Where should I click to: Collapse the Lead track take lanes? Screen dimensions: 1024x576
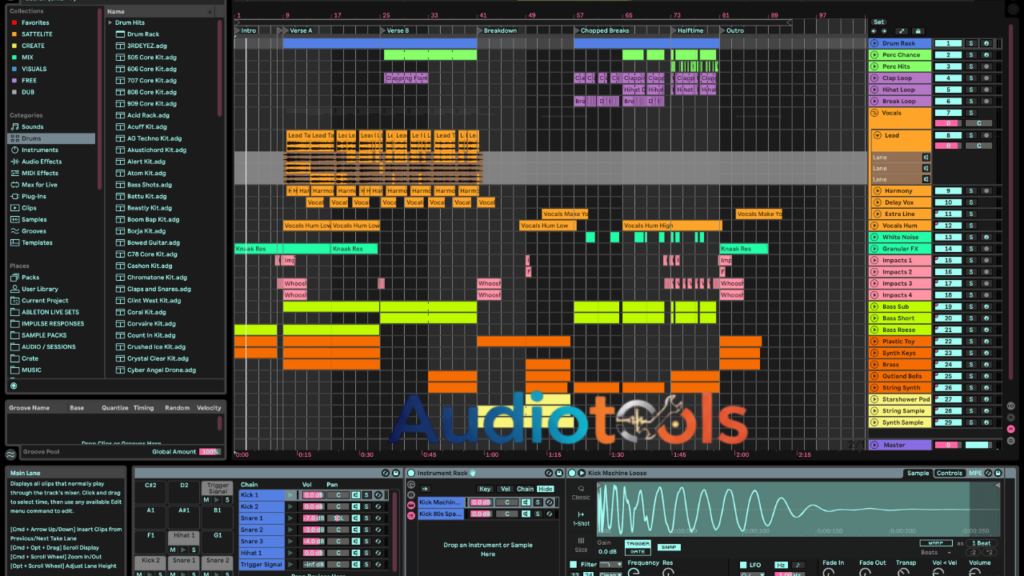click(878, 136)
